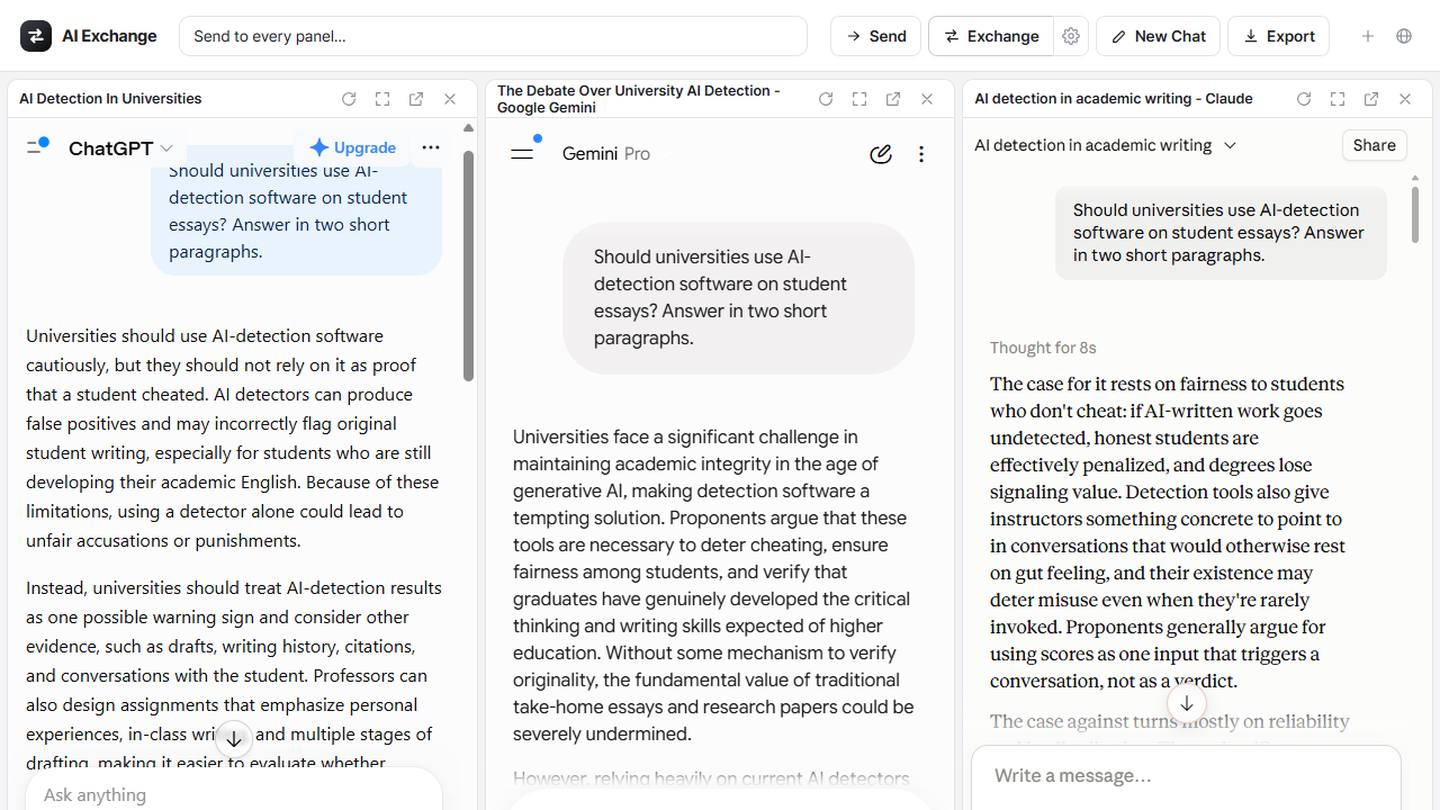Click the Gemini Pro label

point(606,154)
